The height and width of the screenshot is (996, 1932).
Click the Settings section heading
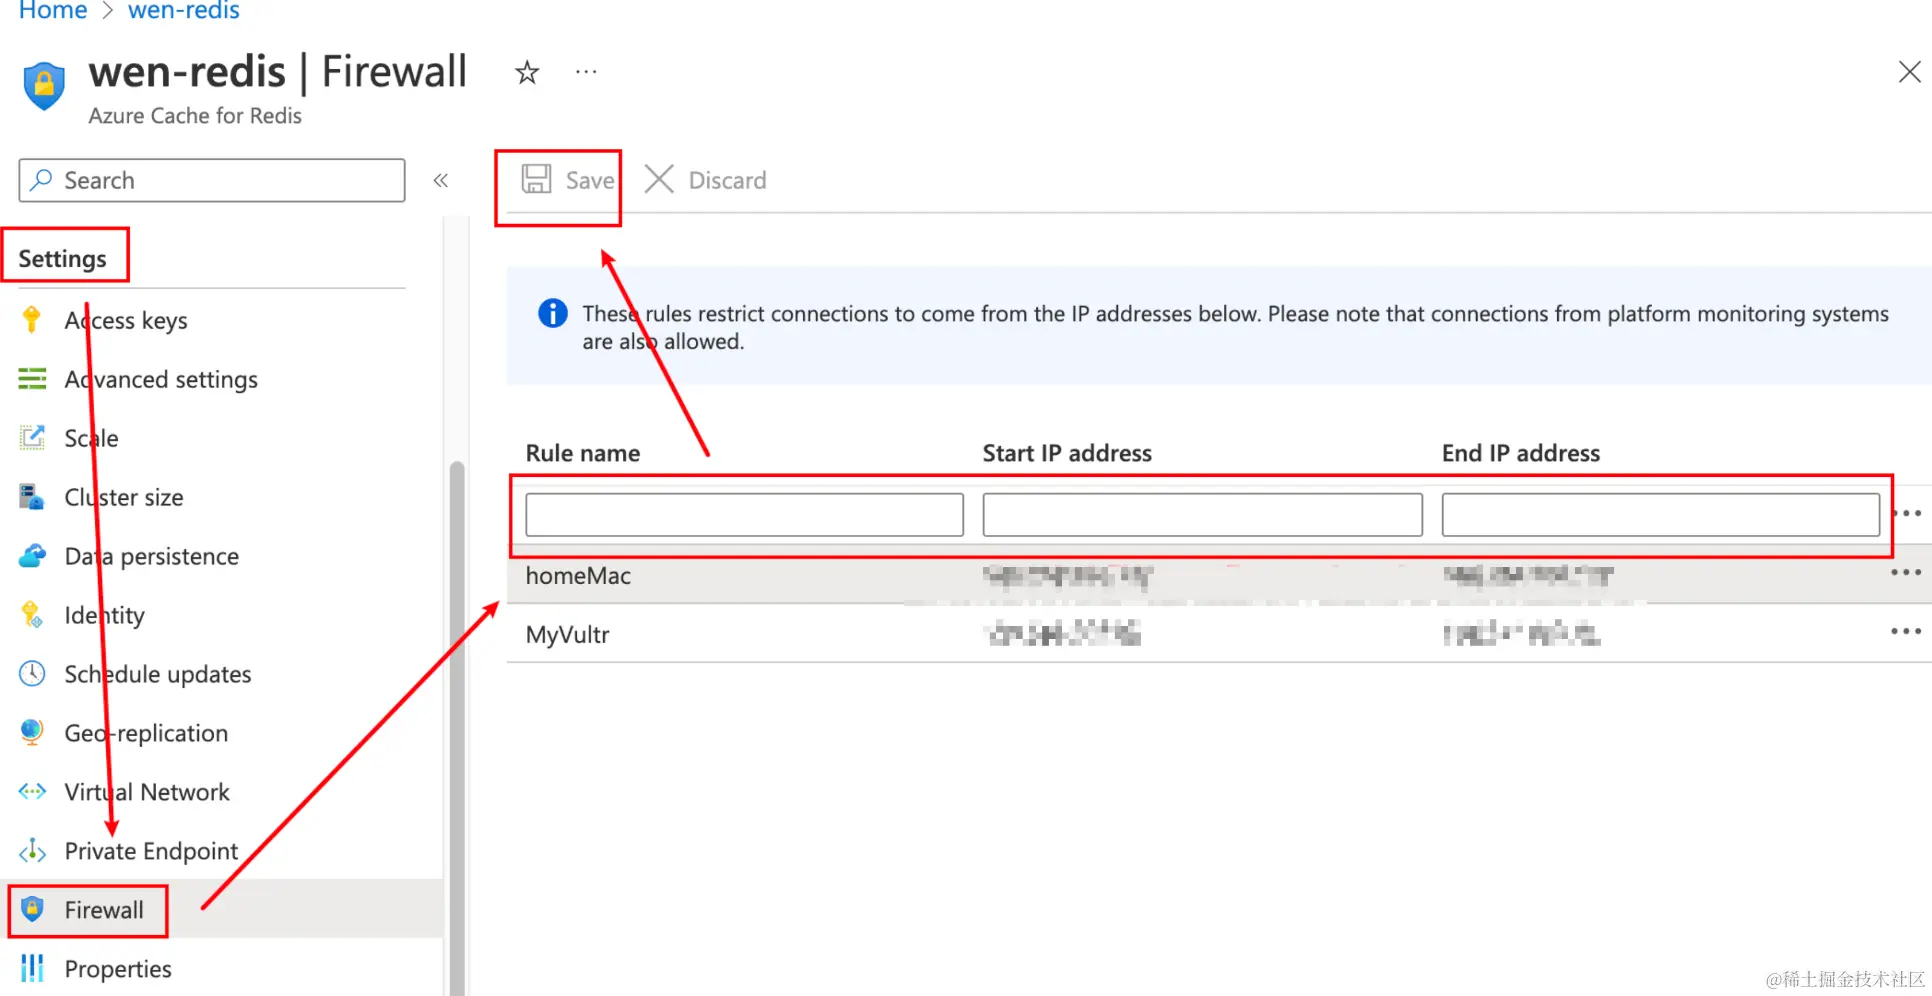(62, 259)
